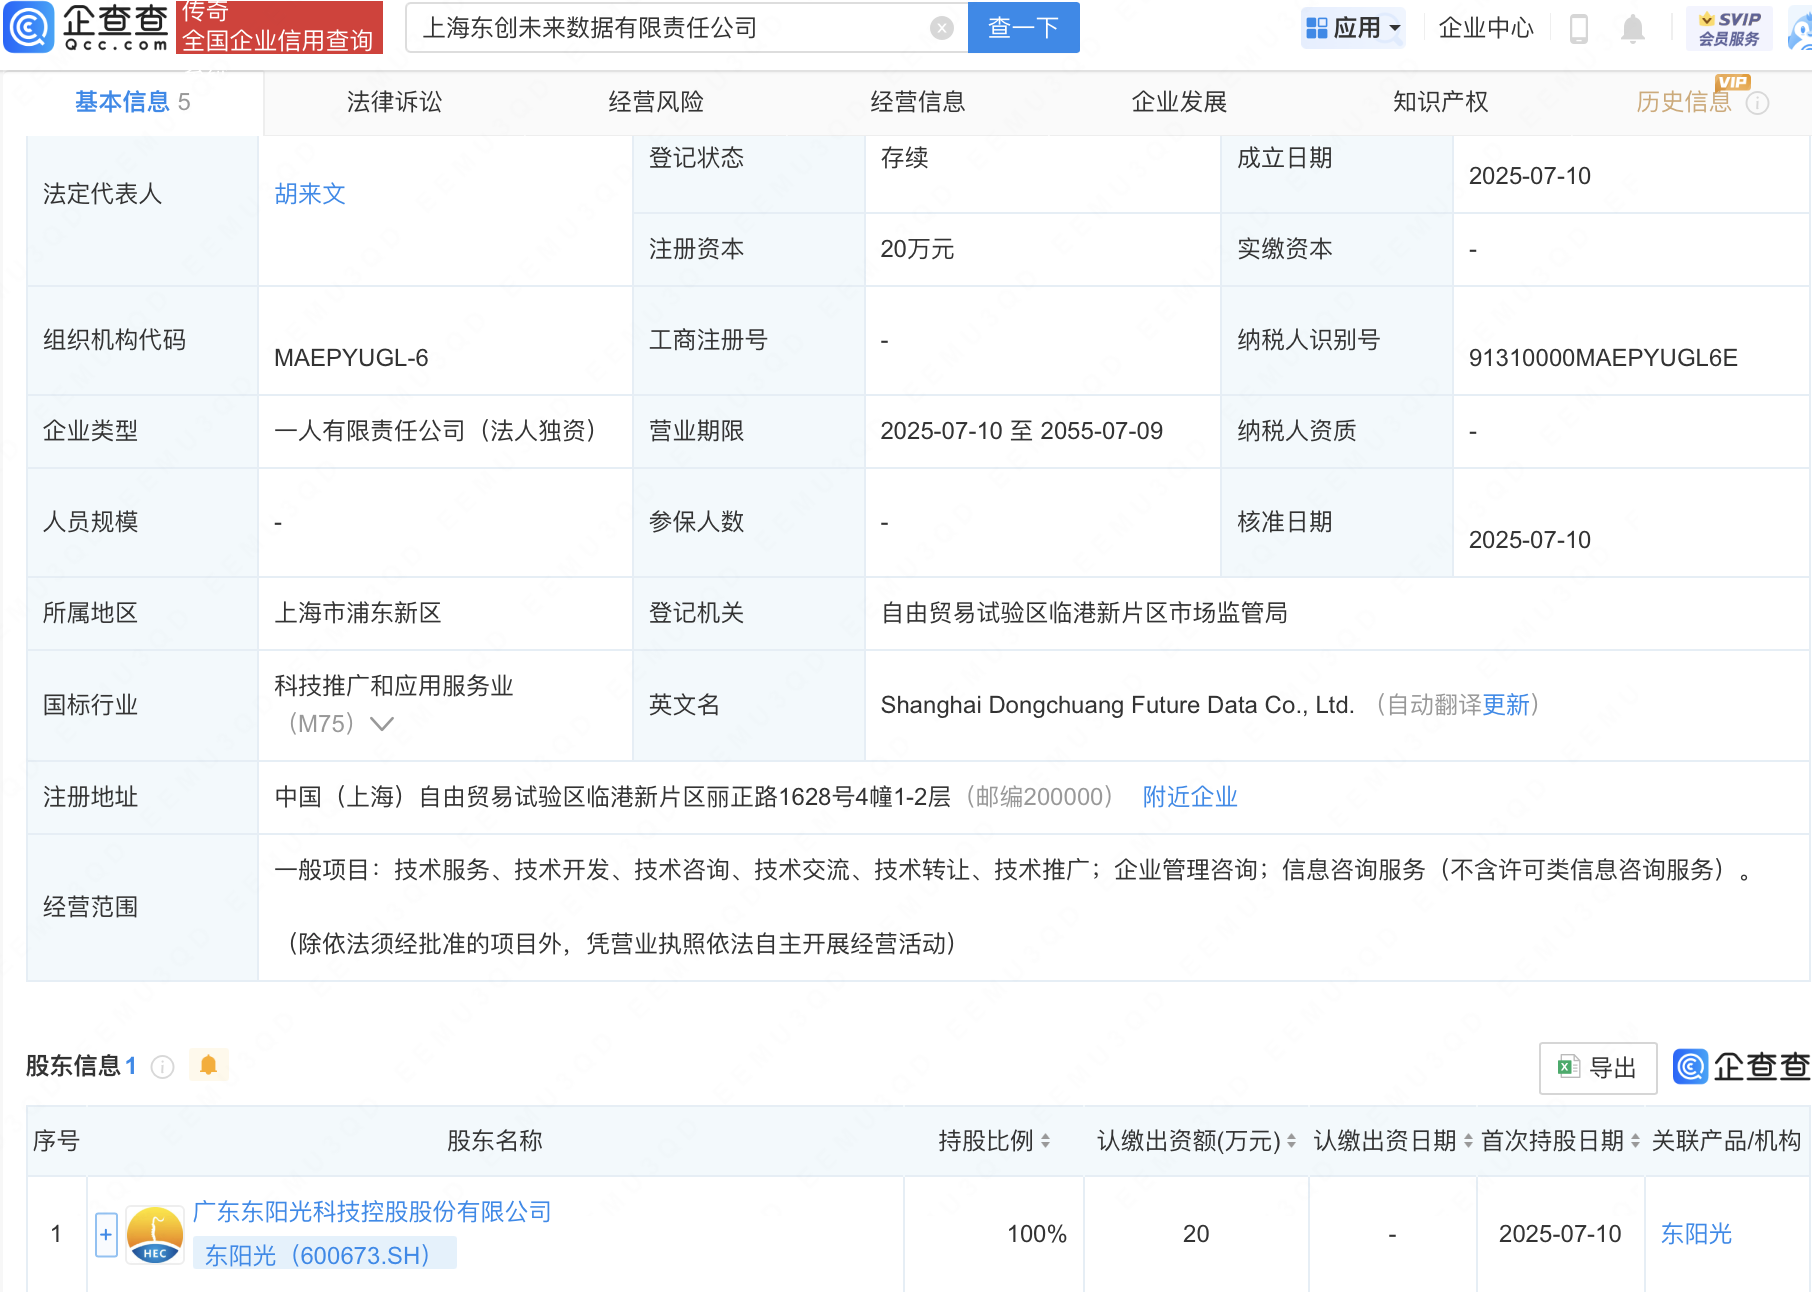1812x1292 pixels.
Task: Sort by 首次持股日期 column
Action: point(1635,1141)
